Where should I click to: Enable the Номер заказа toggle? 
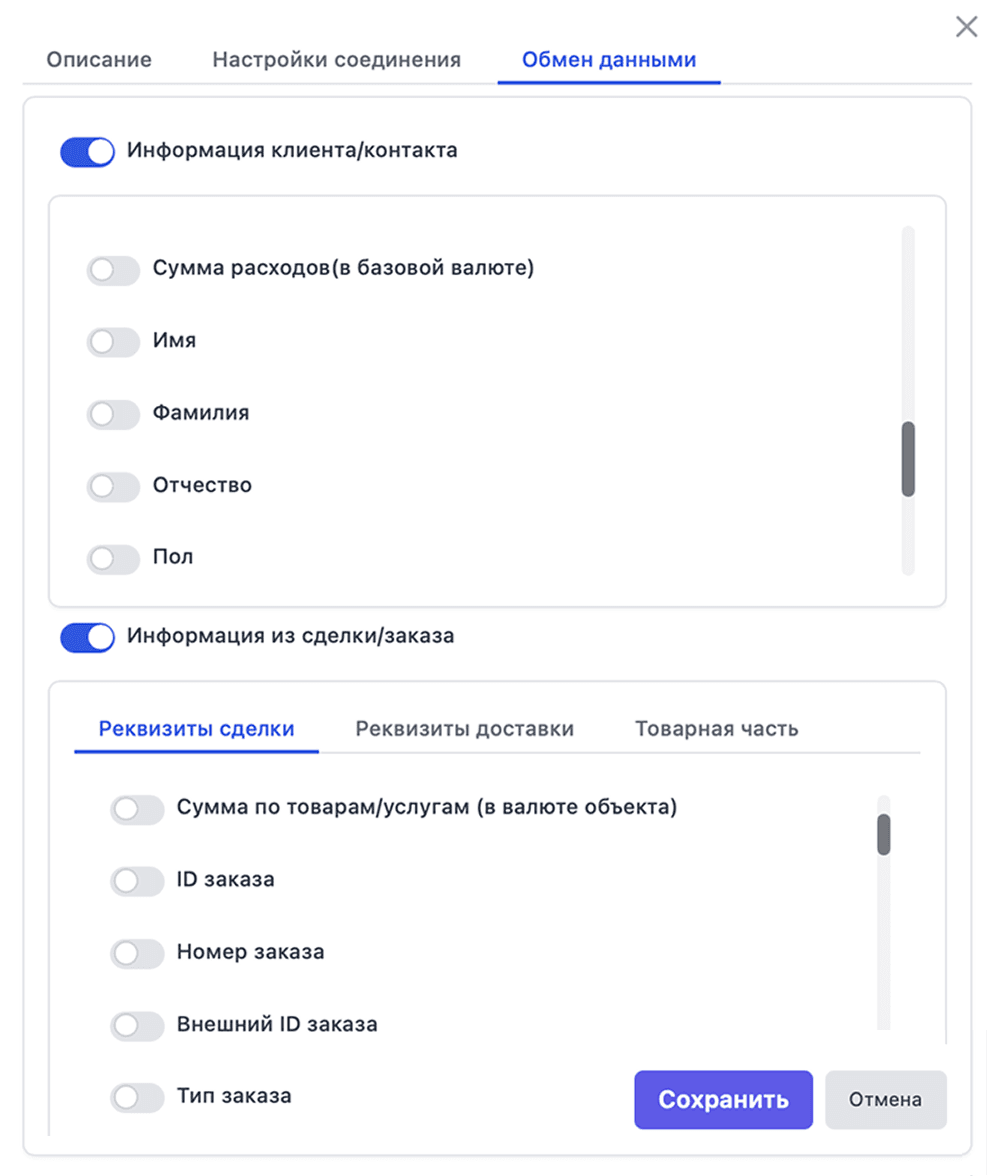click(x=138, y=953)
